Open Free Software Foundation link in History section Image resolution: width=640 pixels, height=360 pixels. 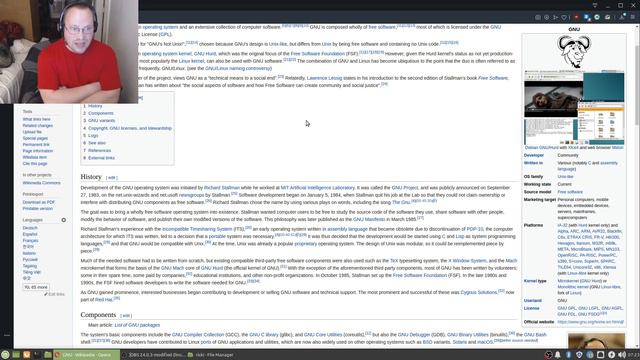tap(420, 276)
